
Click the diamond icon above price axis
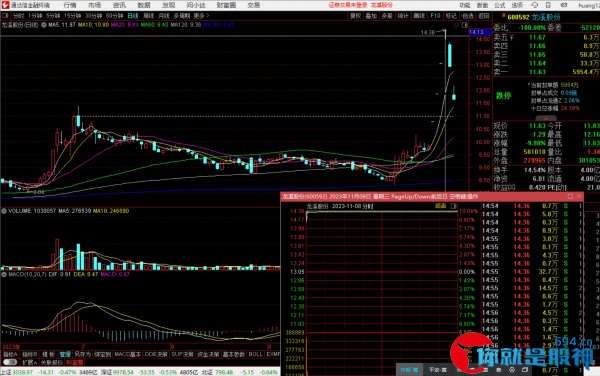(456, 25)
